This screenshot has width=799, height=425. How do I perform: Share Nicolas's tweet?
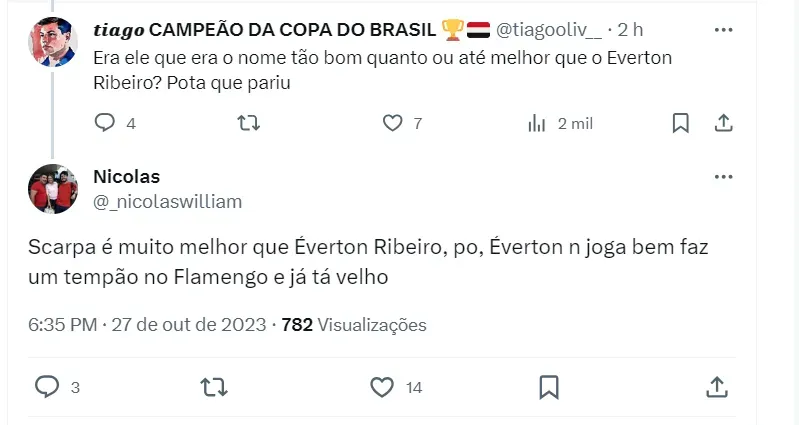click(x=716, y=387)
